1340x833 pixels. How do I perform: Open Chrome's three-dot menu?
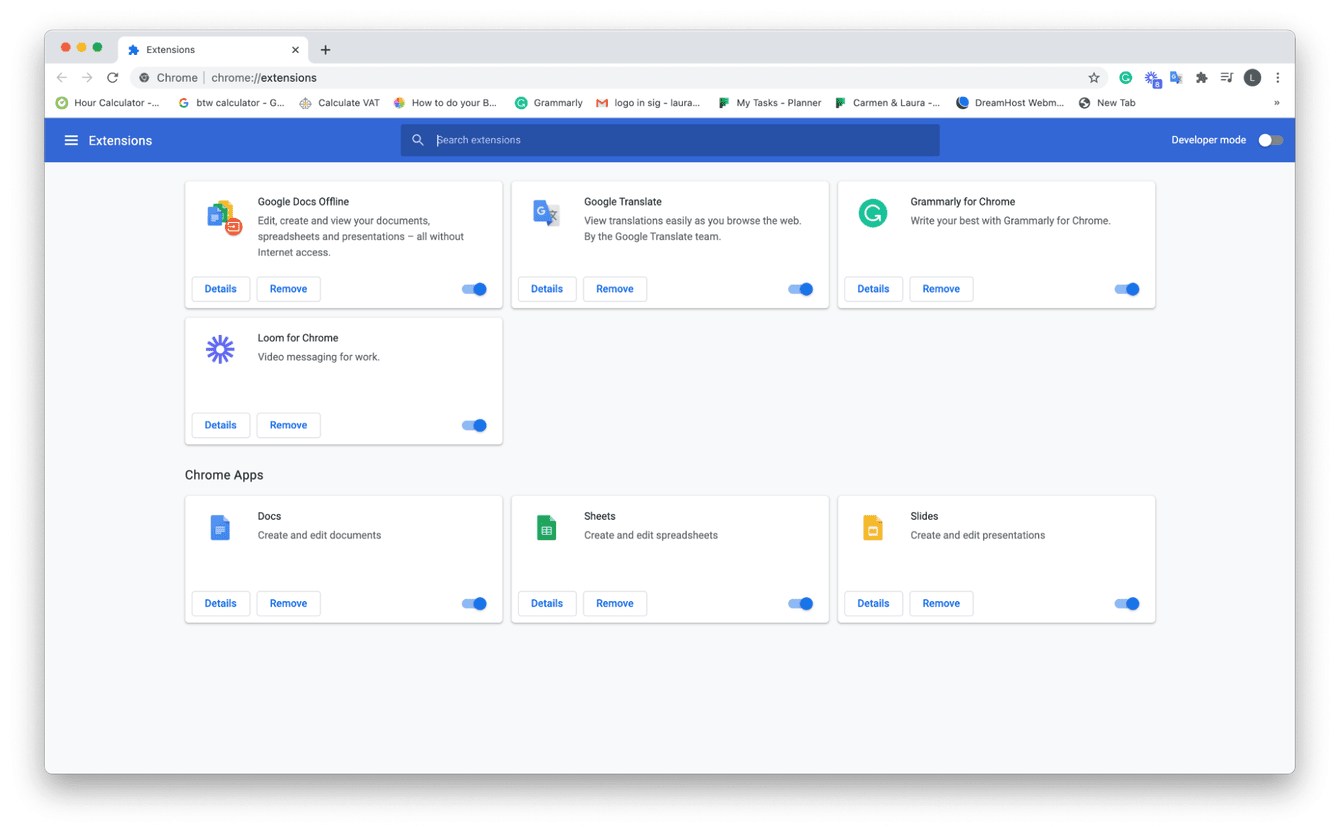(1277, 77)
